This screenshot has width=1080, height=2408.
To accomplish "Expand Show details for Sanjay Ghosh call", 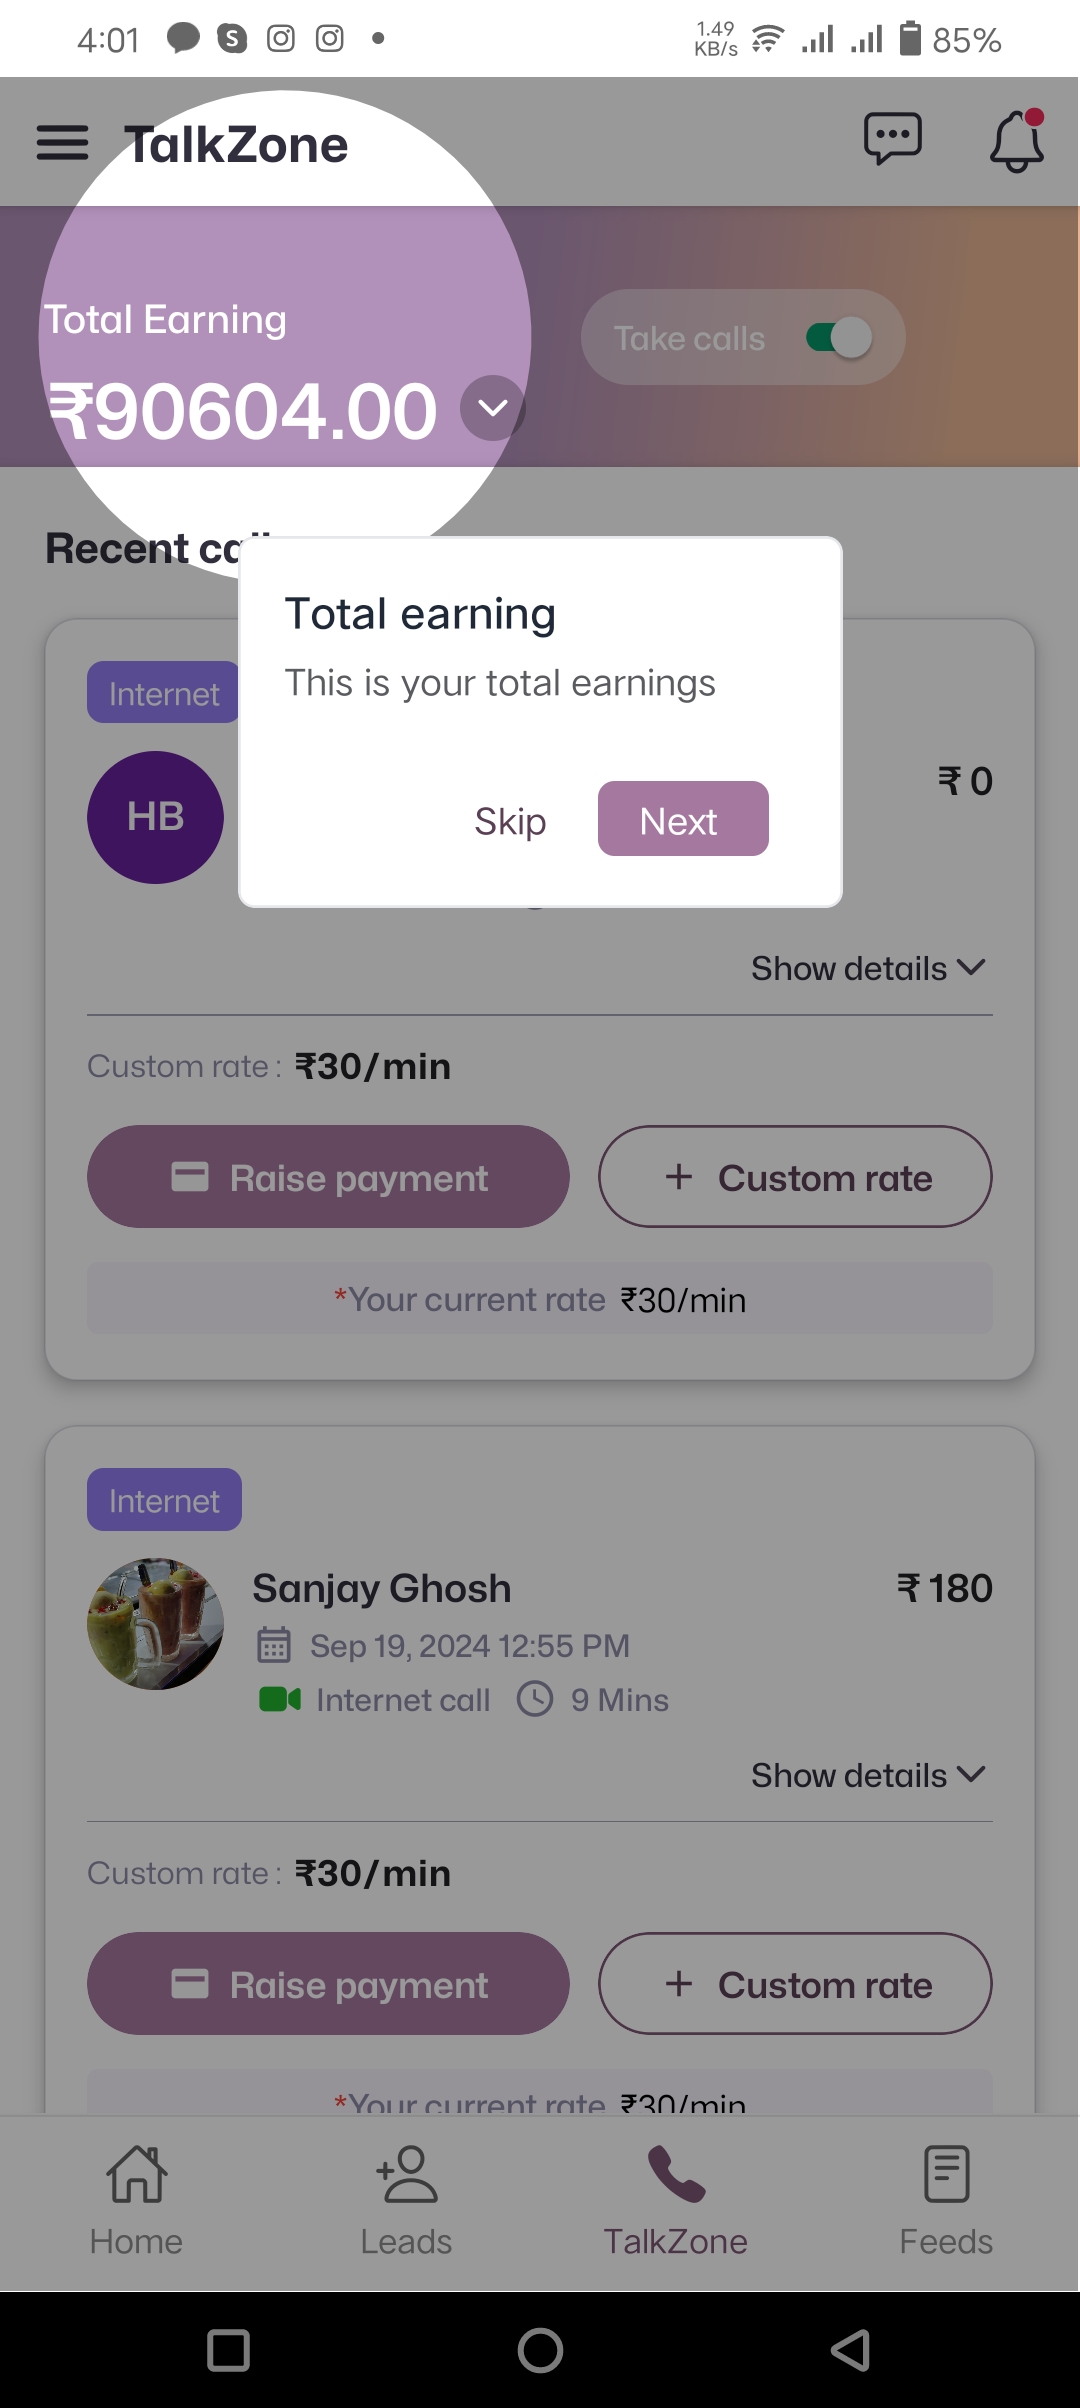I will pos(868,1775).
